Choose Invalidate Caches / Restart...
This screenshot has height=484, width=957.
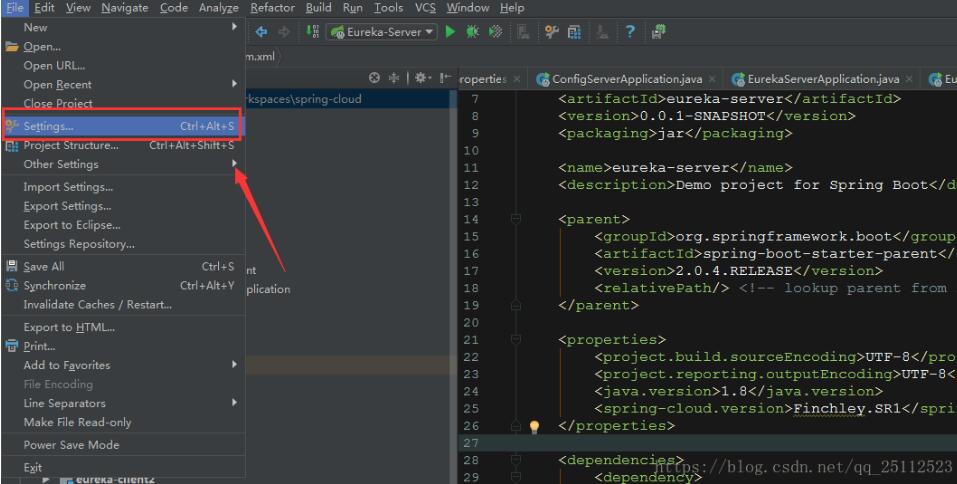(97, 304)
